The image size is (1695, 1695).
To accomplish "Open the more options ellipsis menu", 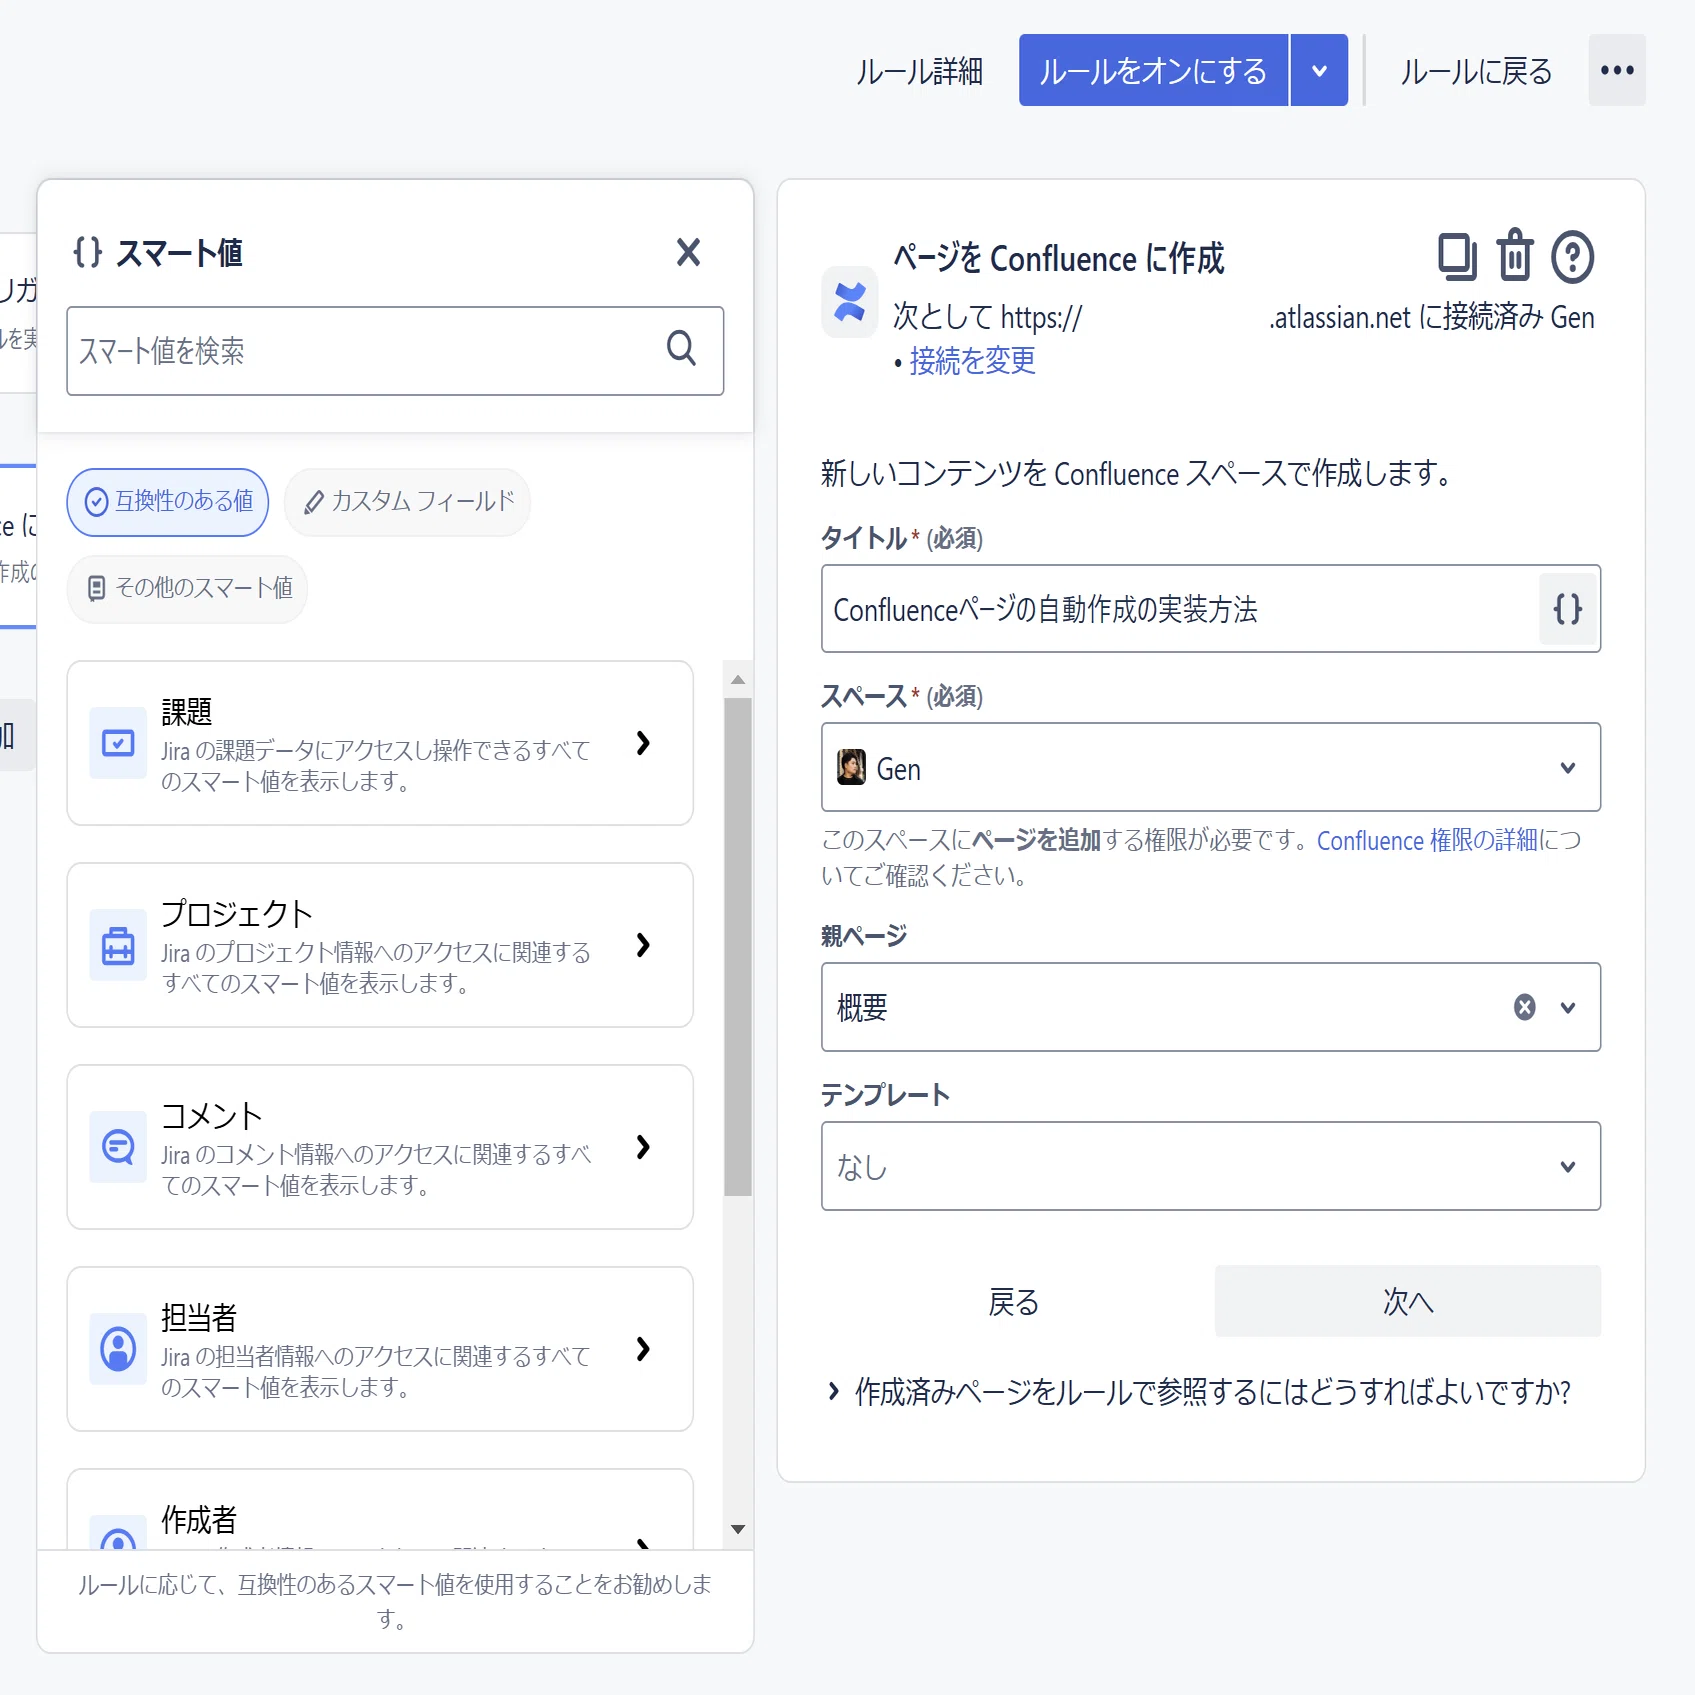I will point(1617,70).
